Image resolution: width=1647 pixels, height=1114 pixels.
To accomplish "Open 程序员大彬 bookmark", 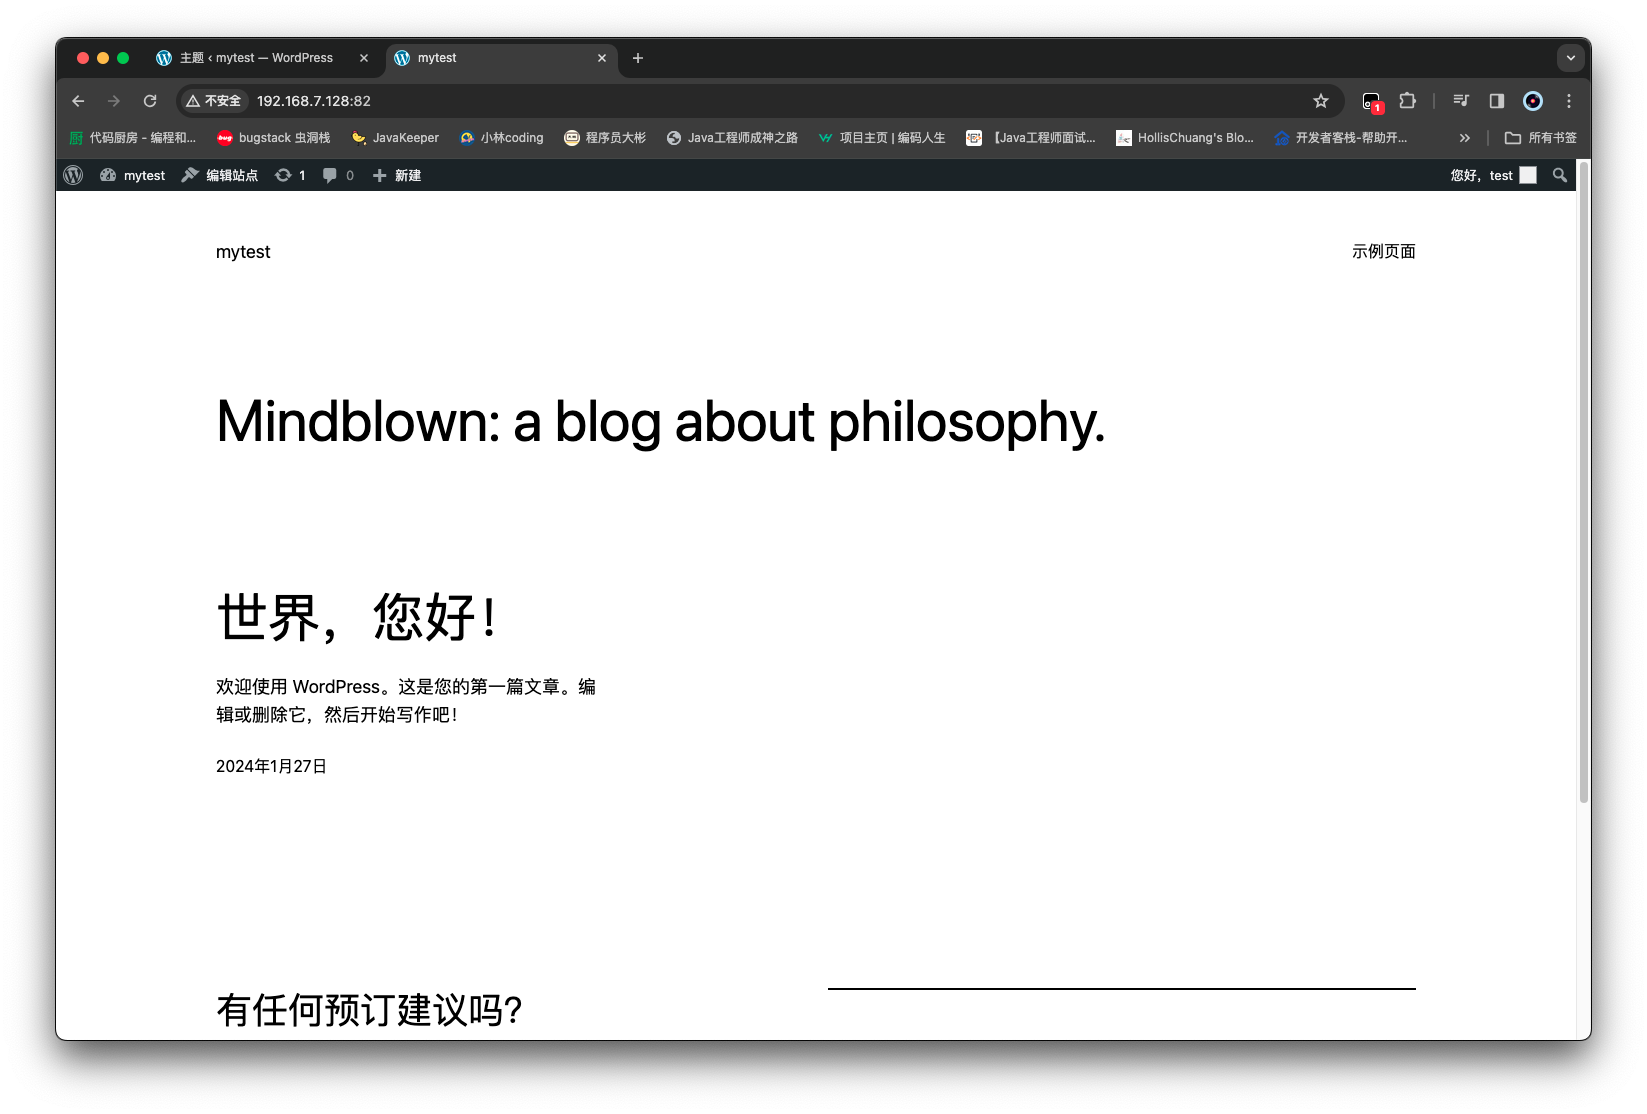I will tap(605, 138).
